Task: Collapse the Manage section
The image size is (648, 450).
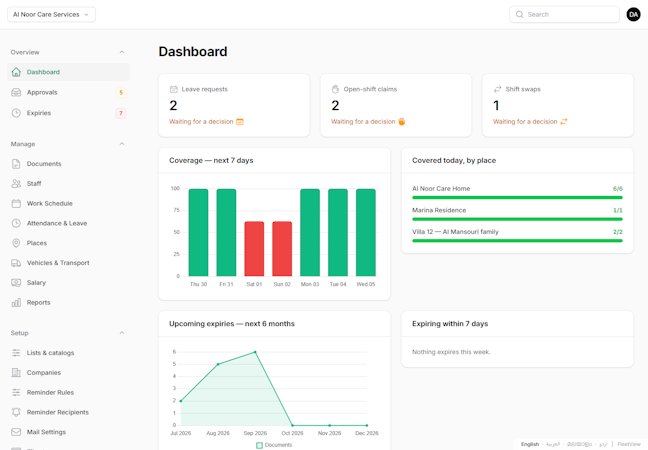Action: click(122, 144)
